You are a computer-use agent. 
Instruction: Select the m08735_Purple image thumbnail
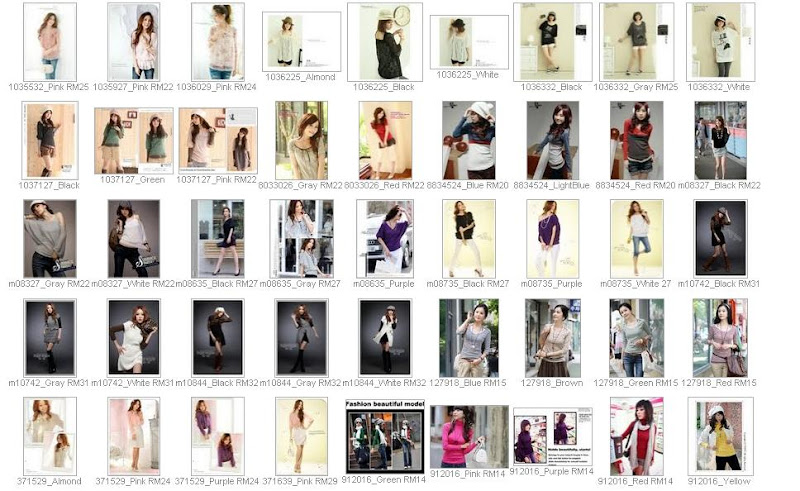[553, 239]
